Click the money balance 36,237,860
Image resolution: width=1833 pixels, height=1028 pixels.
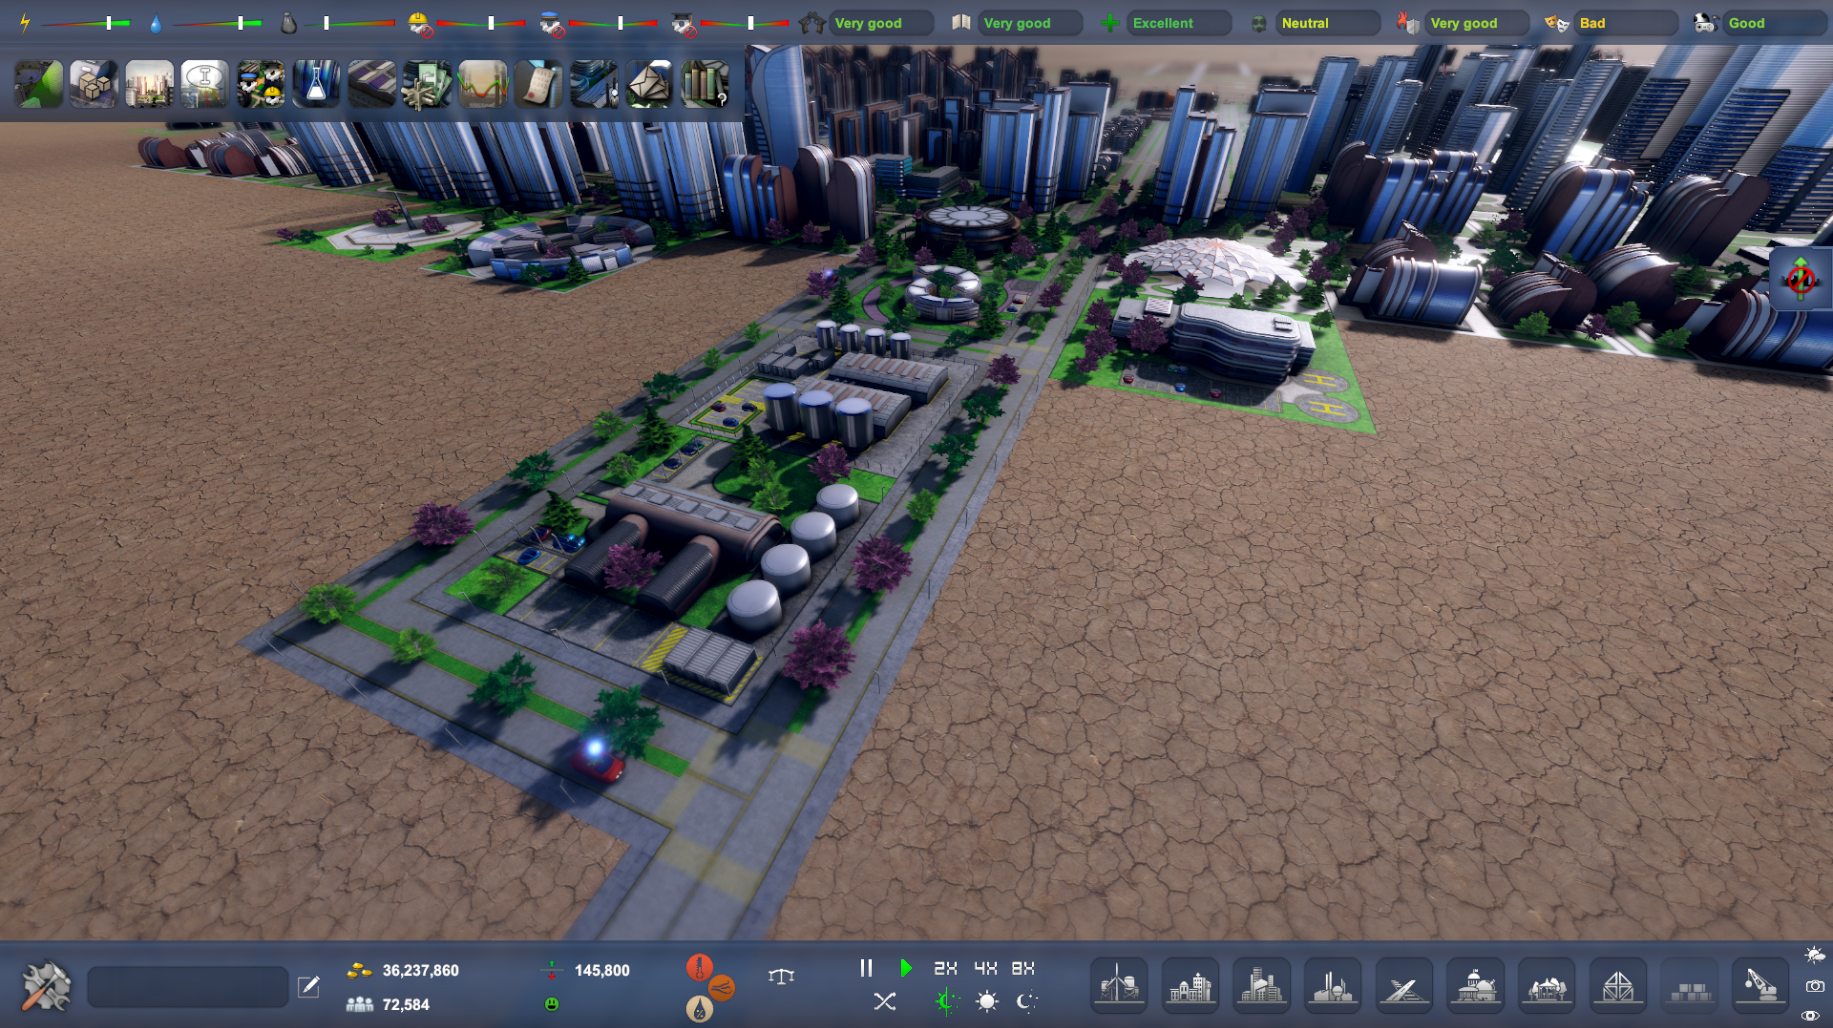click(x=420, y=970)
